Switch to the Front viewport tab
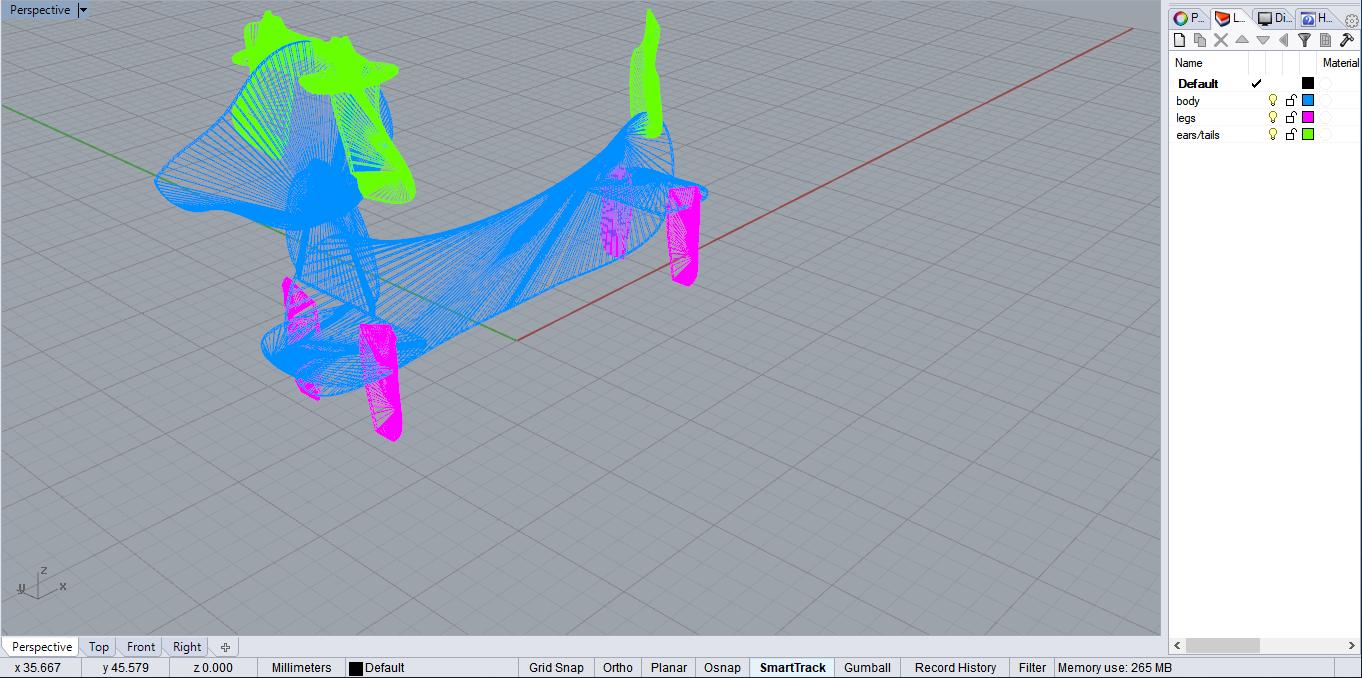 (141, 647)
